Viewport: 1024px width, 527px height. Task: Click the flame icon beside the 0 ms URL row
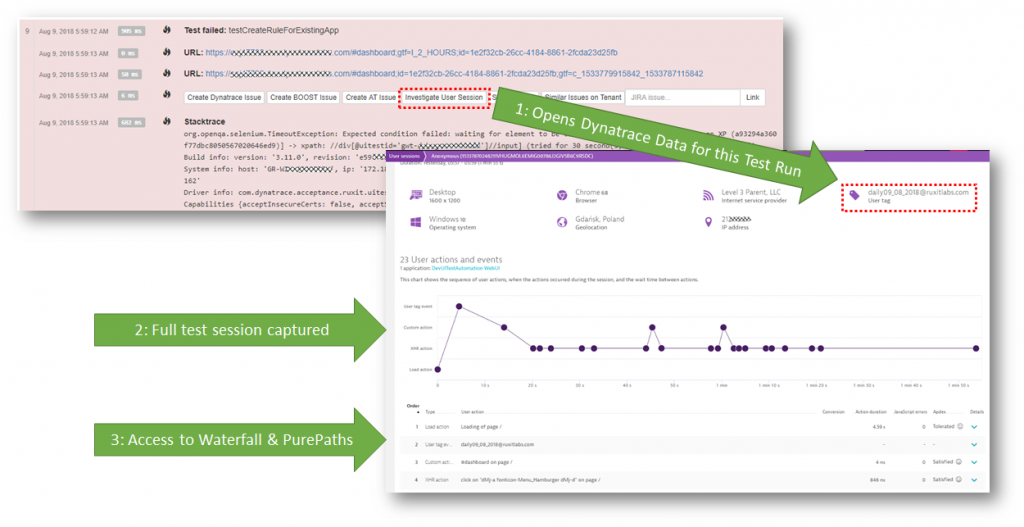167,52
